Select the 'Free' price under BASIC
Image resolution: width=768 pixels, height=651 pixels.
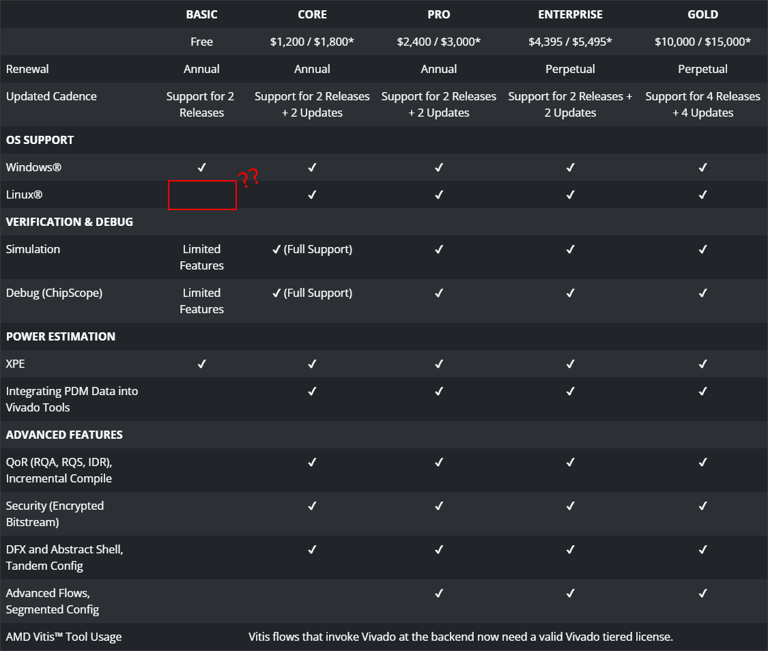click(x=201, y=42)
